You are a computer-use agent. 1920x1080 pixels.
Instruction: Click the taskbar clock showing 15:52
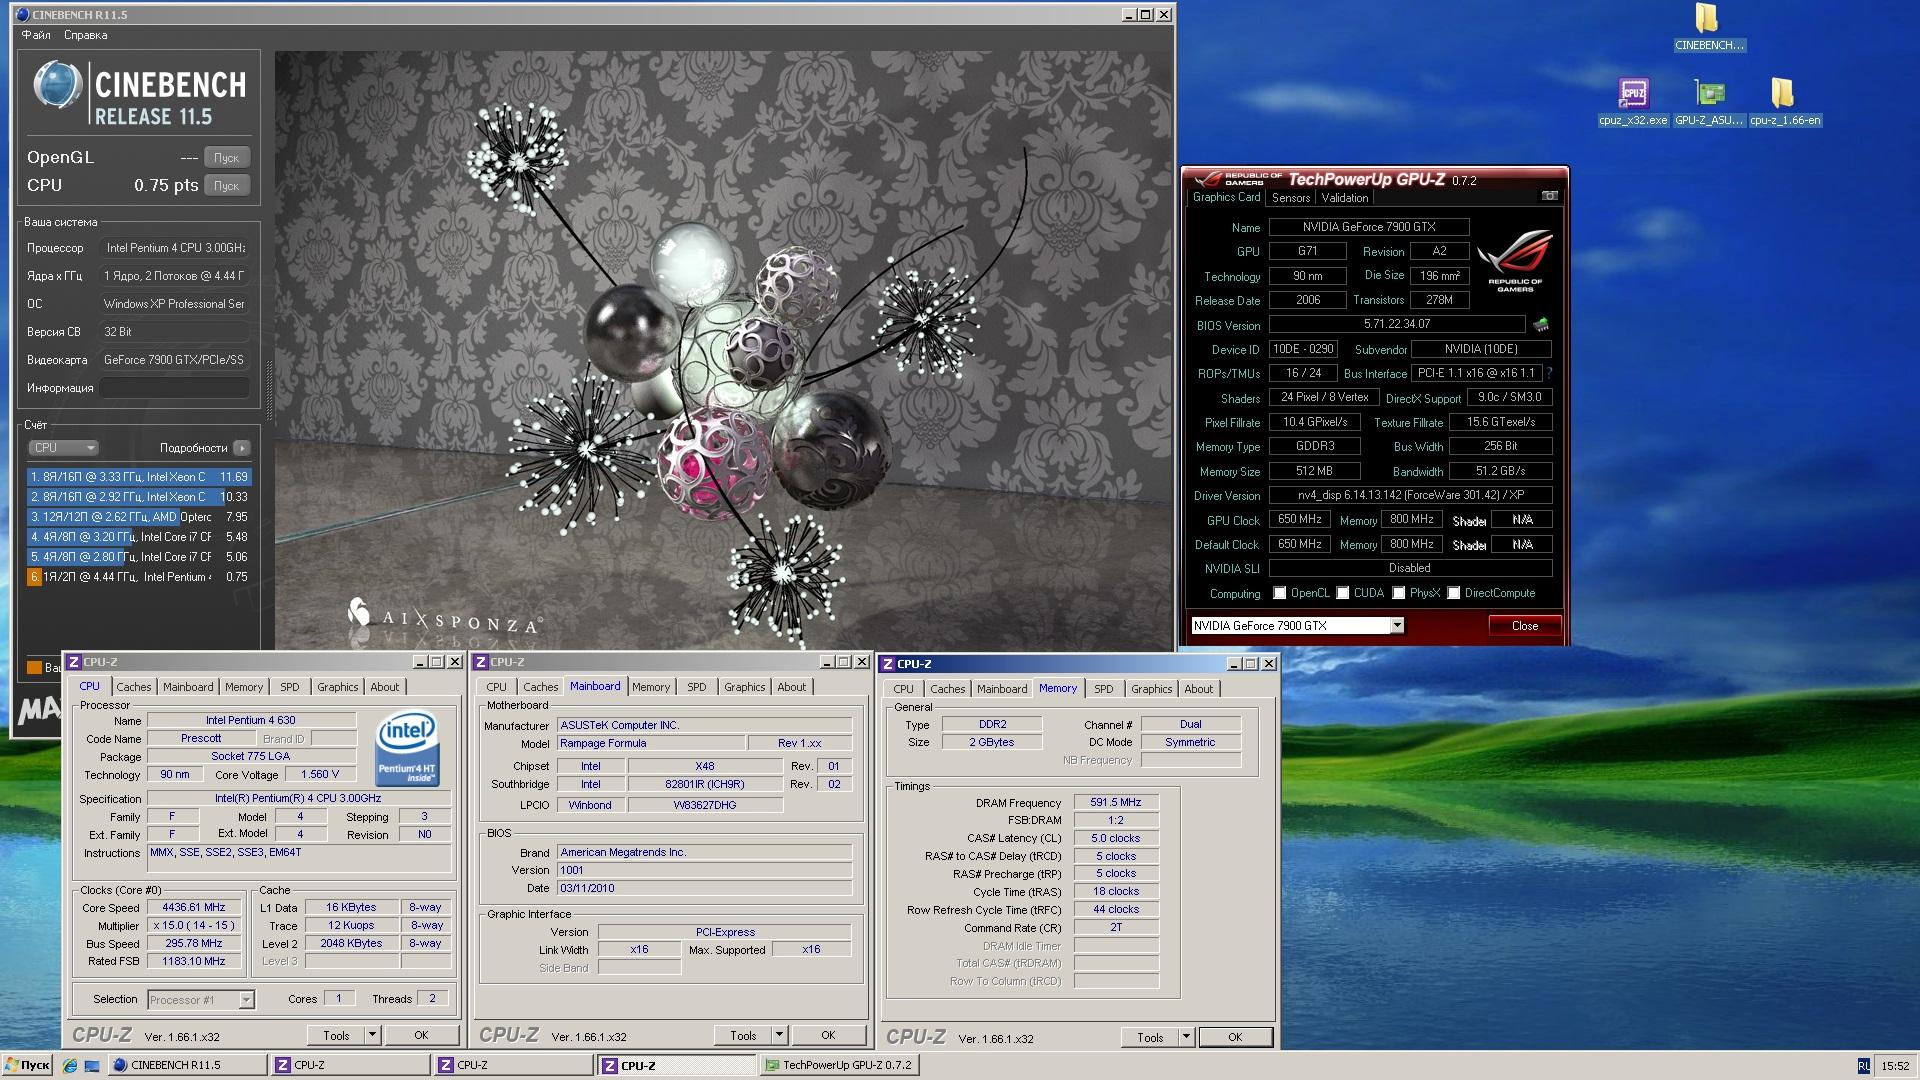coord(1895,1066)
